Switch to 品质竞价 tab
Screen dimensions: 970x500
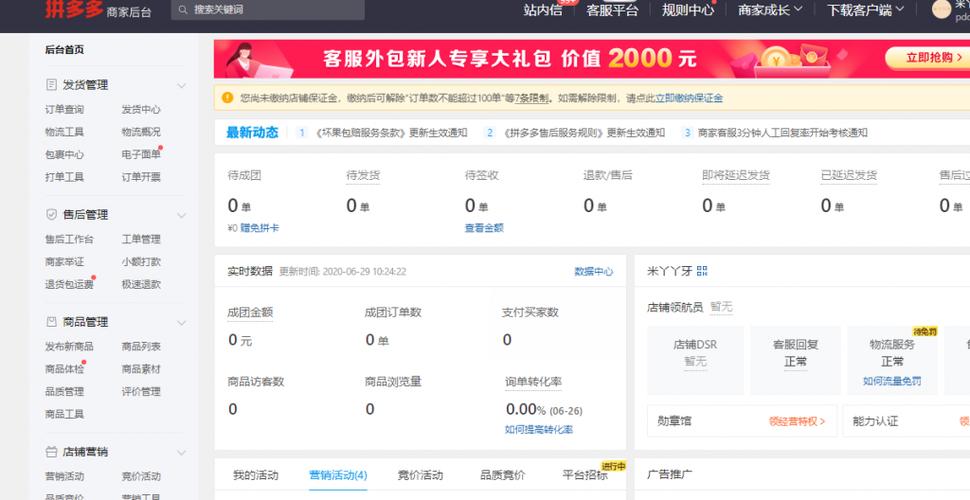coord(502,475)
